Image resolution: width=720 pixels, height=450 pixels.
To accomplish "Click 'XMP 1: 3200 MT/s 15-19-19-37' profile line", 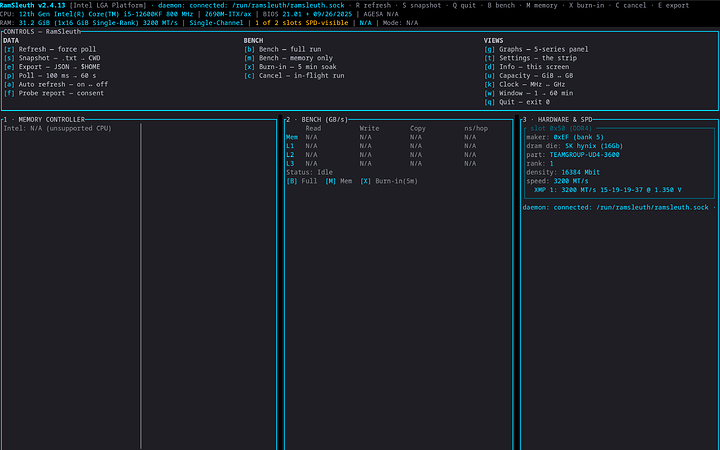I will pyautogui.click(x=608, y=190).
